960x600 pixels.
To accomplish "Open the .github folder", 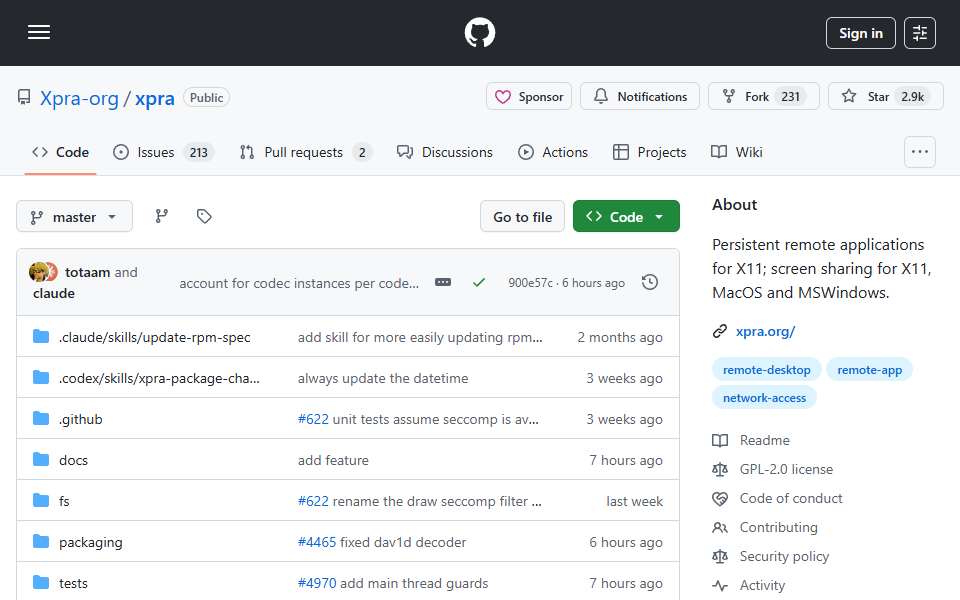I will tap(81, 419).
